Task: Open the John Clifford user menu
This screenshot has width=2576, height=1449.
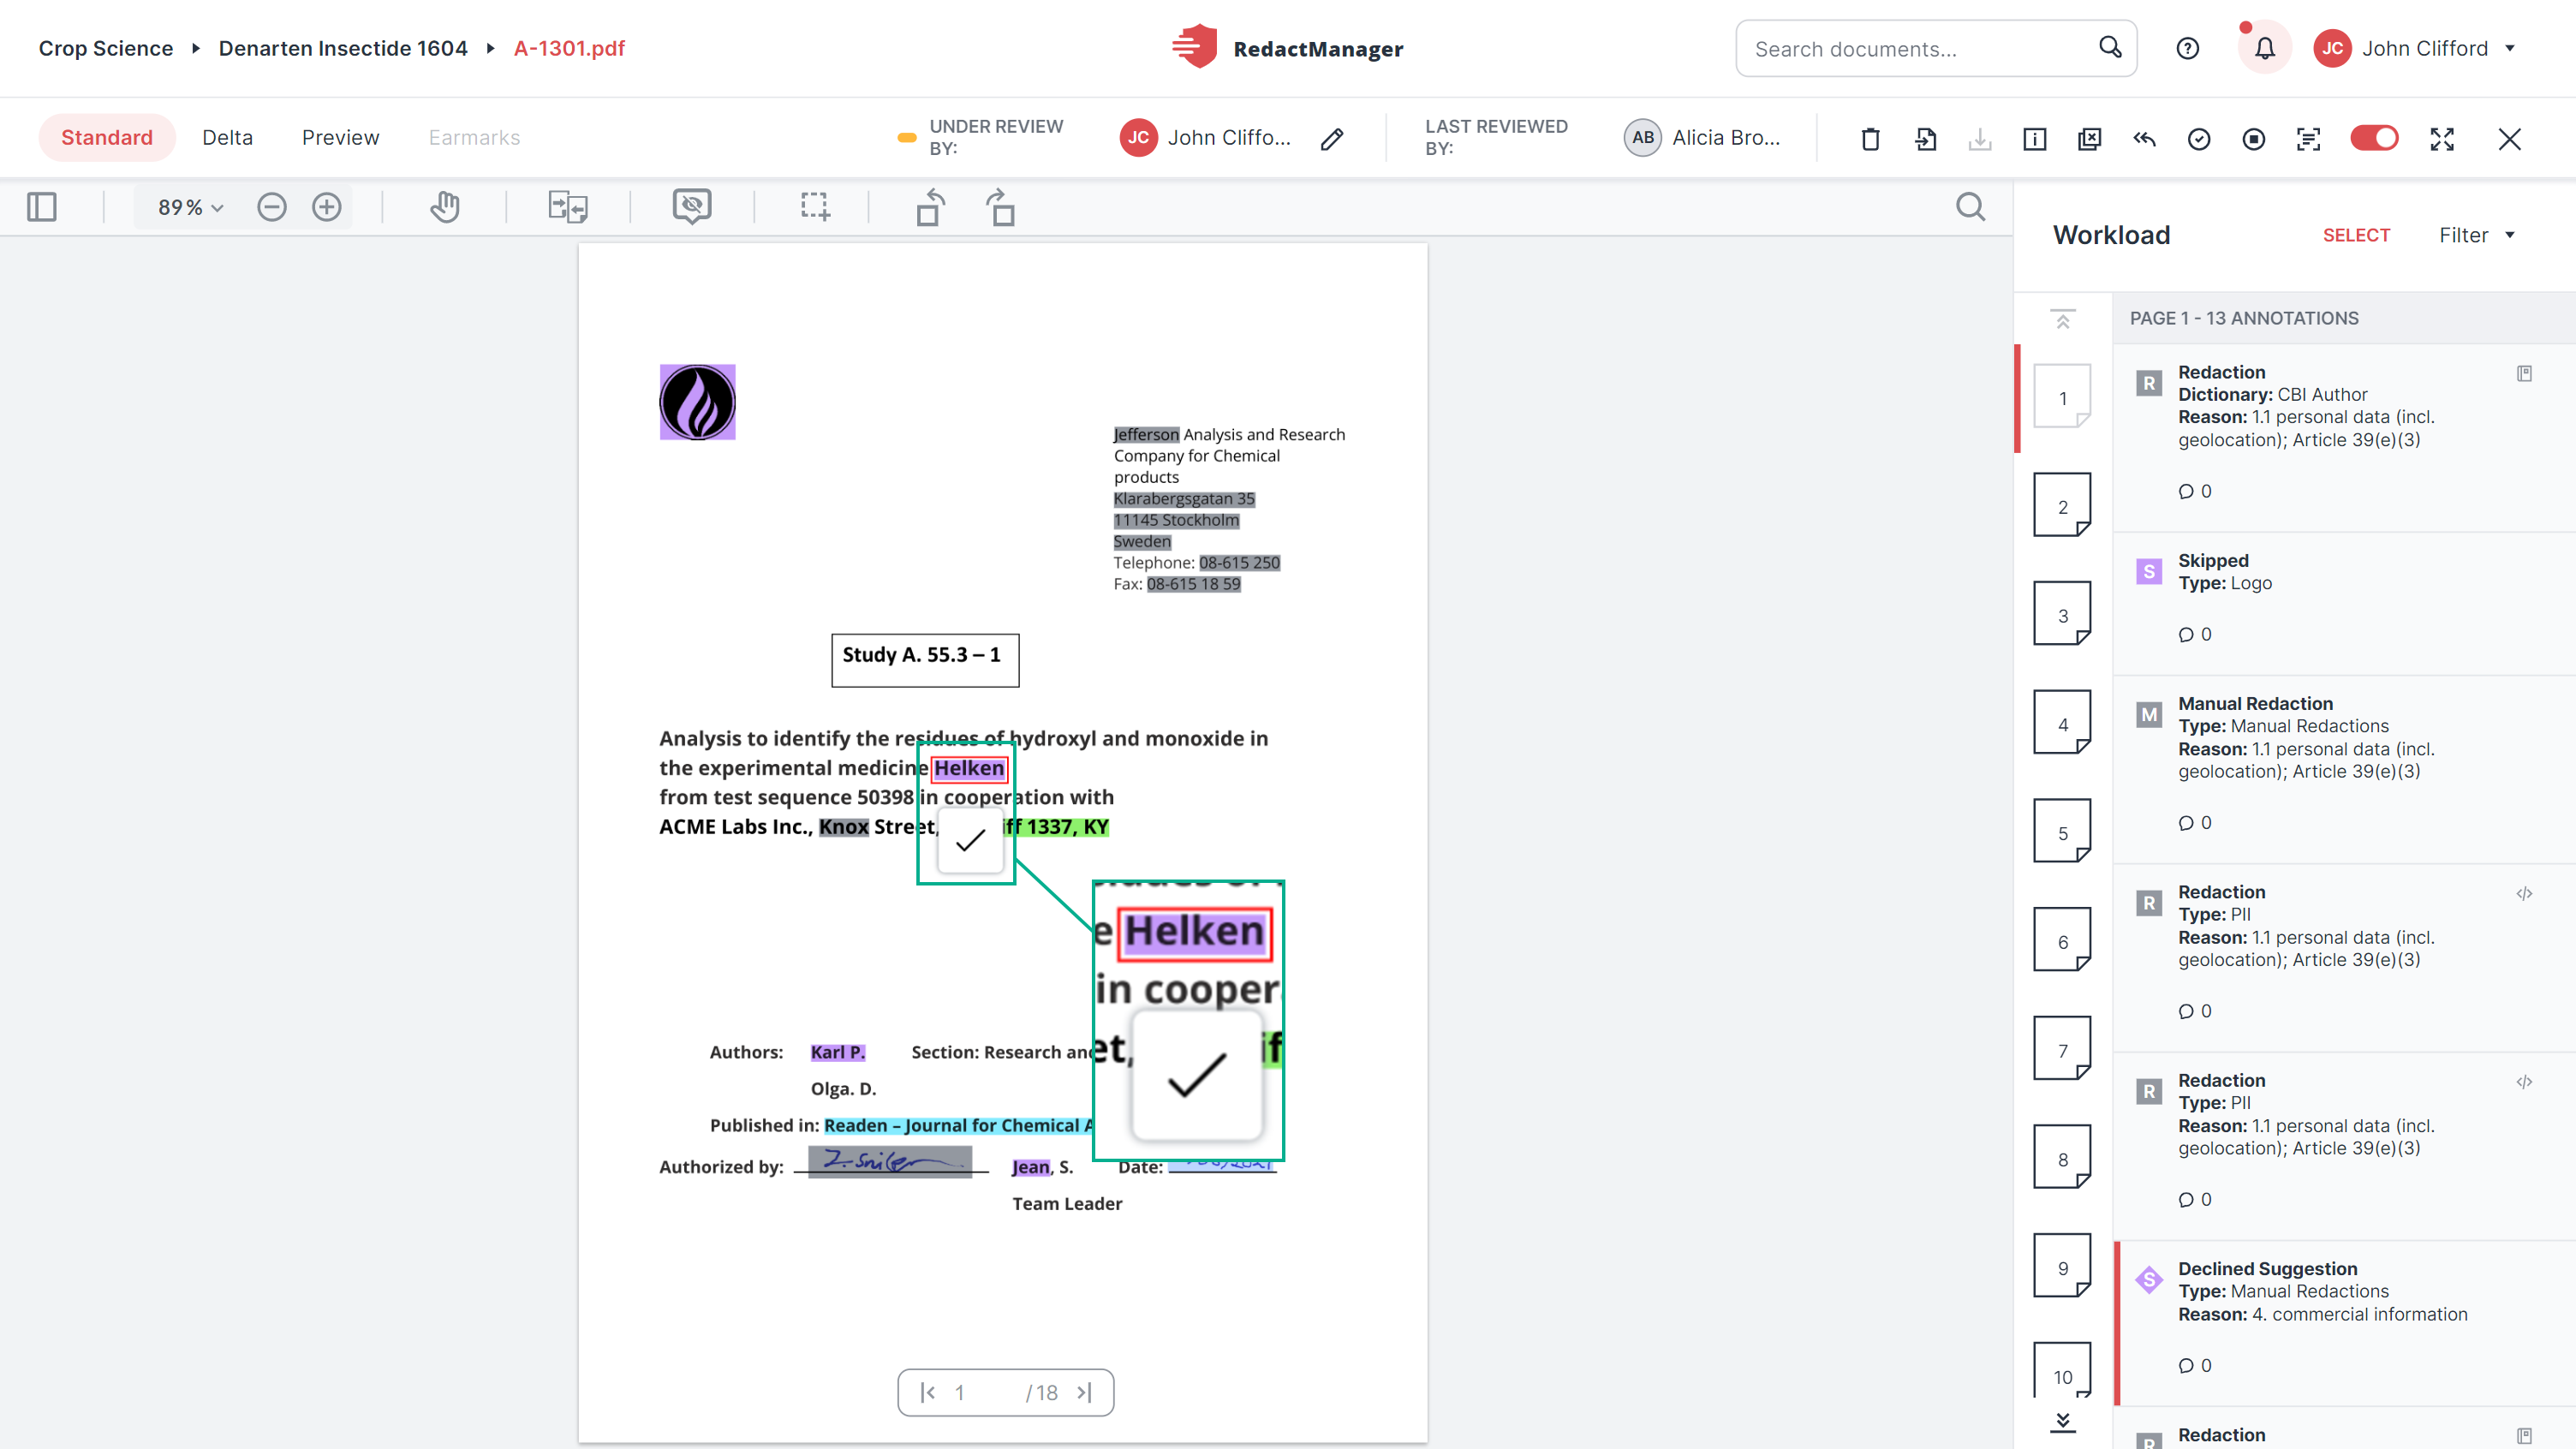Action: click(2414, 48)
